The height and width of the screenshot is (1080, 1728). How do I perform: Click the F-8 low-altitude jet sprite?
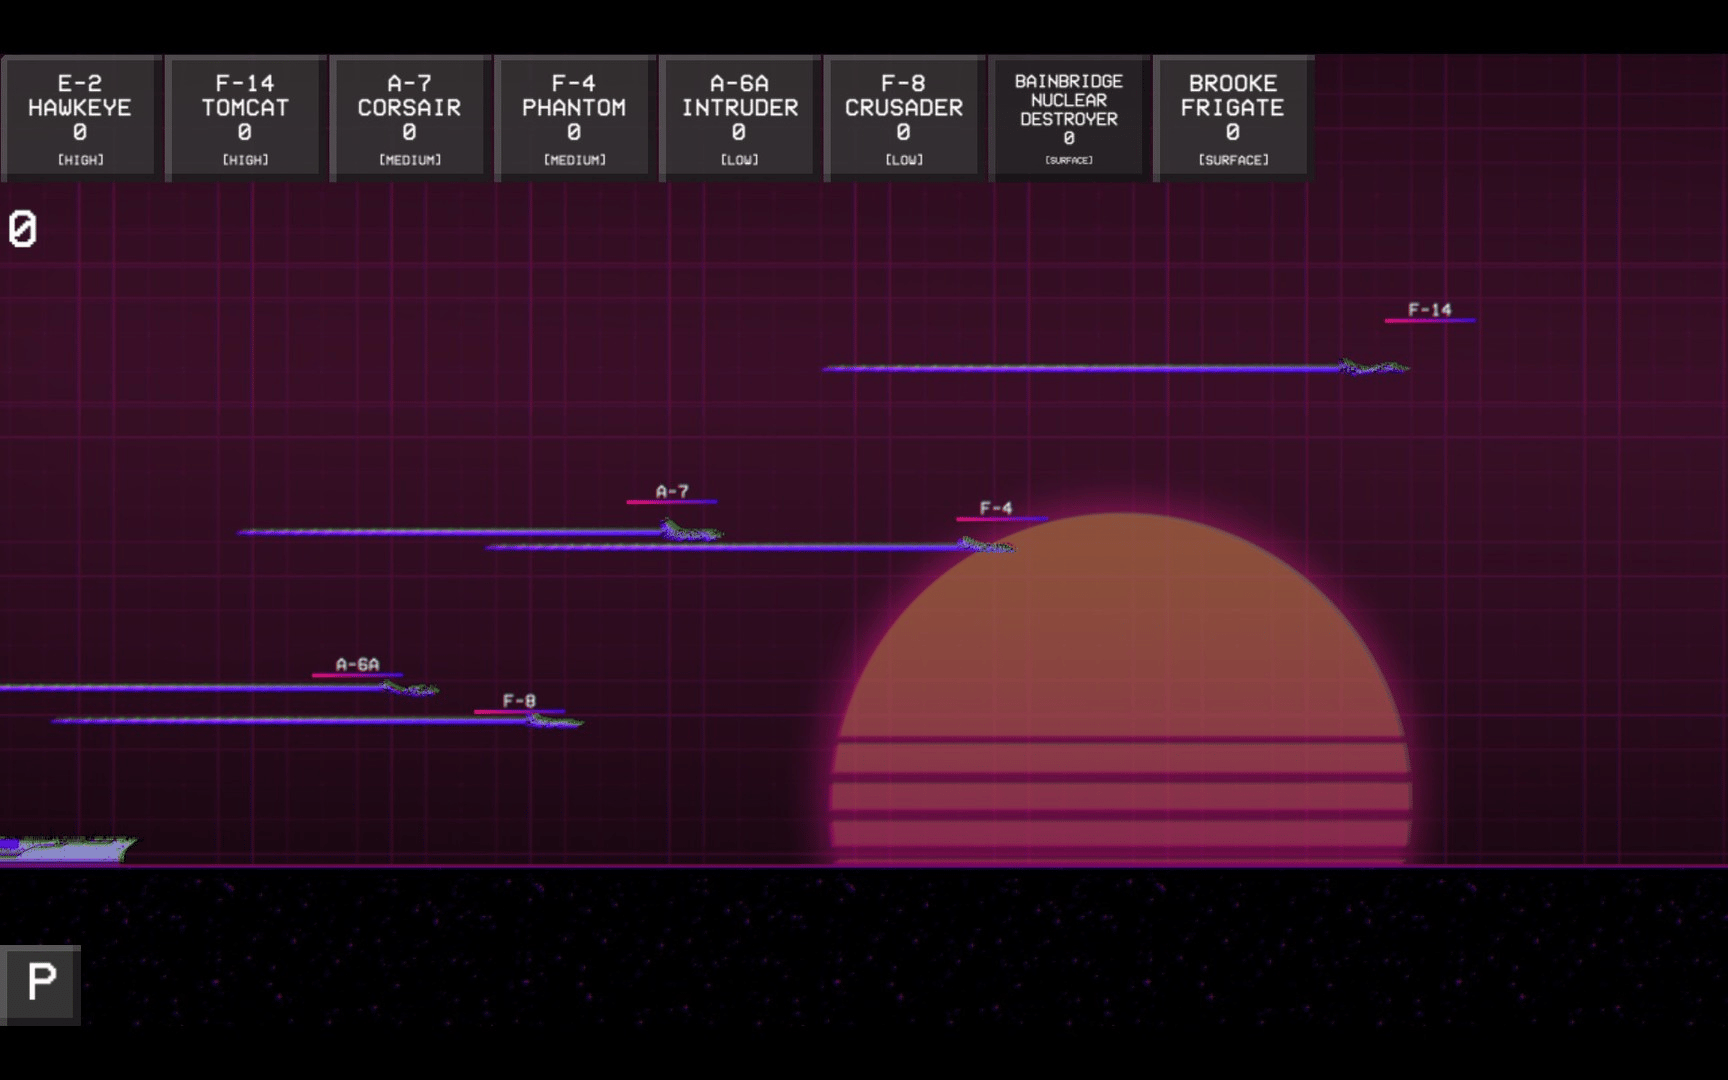coord(555,720)
